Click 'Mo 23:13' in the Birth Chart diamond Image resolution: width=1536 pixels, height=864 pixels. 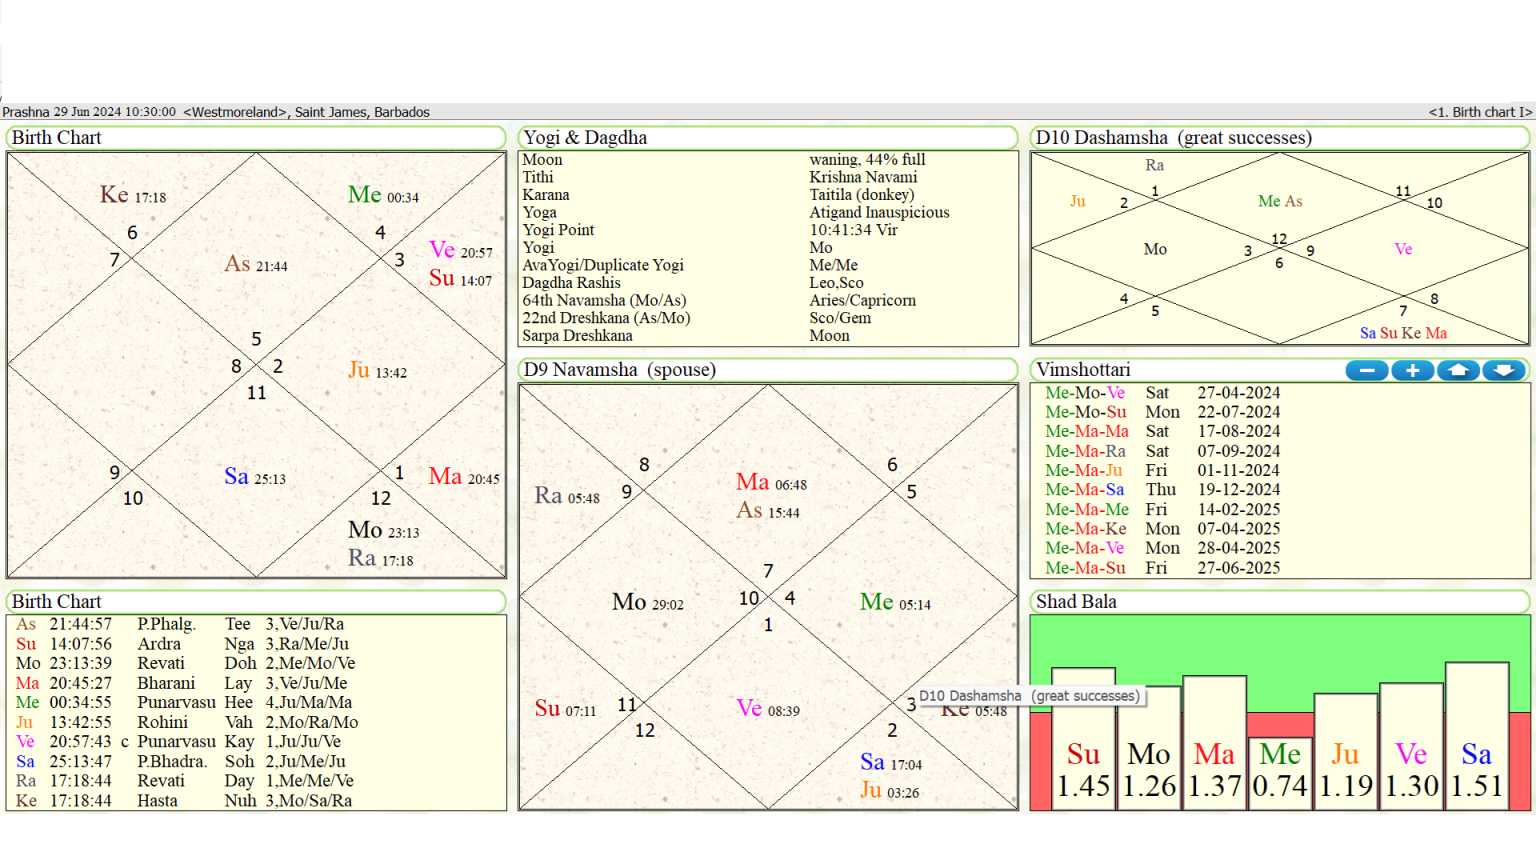(384, 531)
